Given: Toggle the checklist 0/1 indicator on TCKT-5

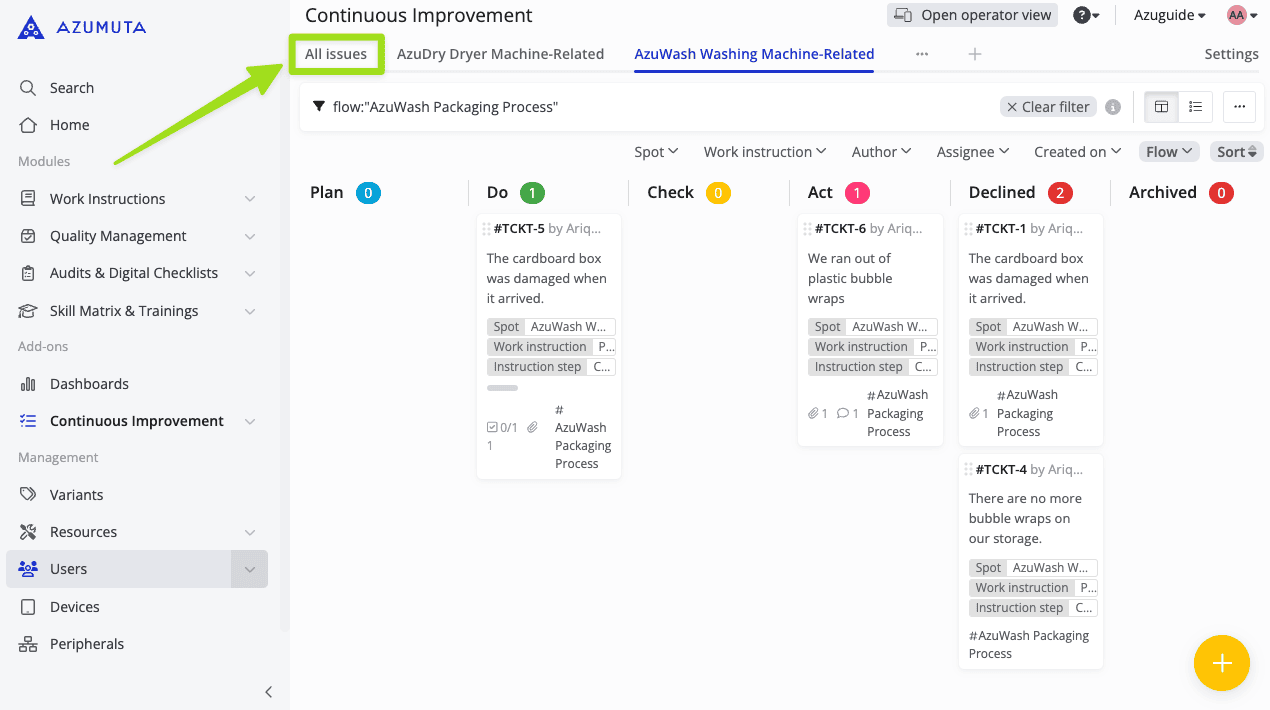Looking at the screenshot, I should (x=502, y=427).
